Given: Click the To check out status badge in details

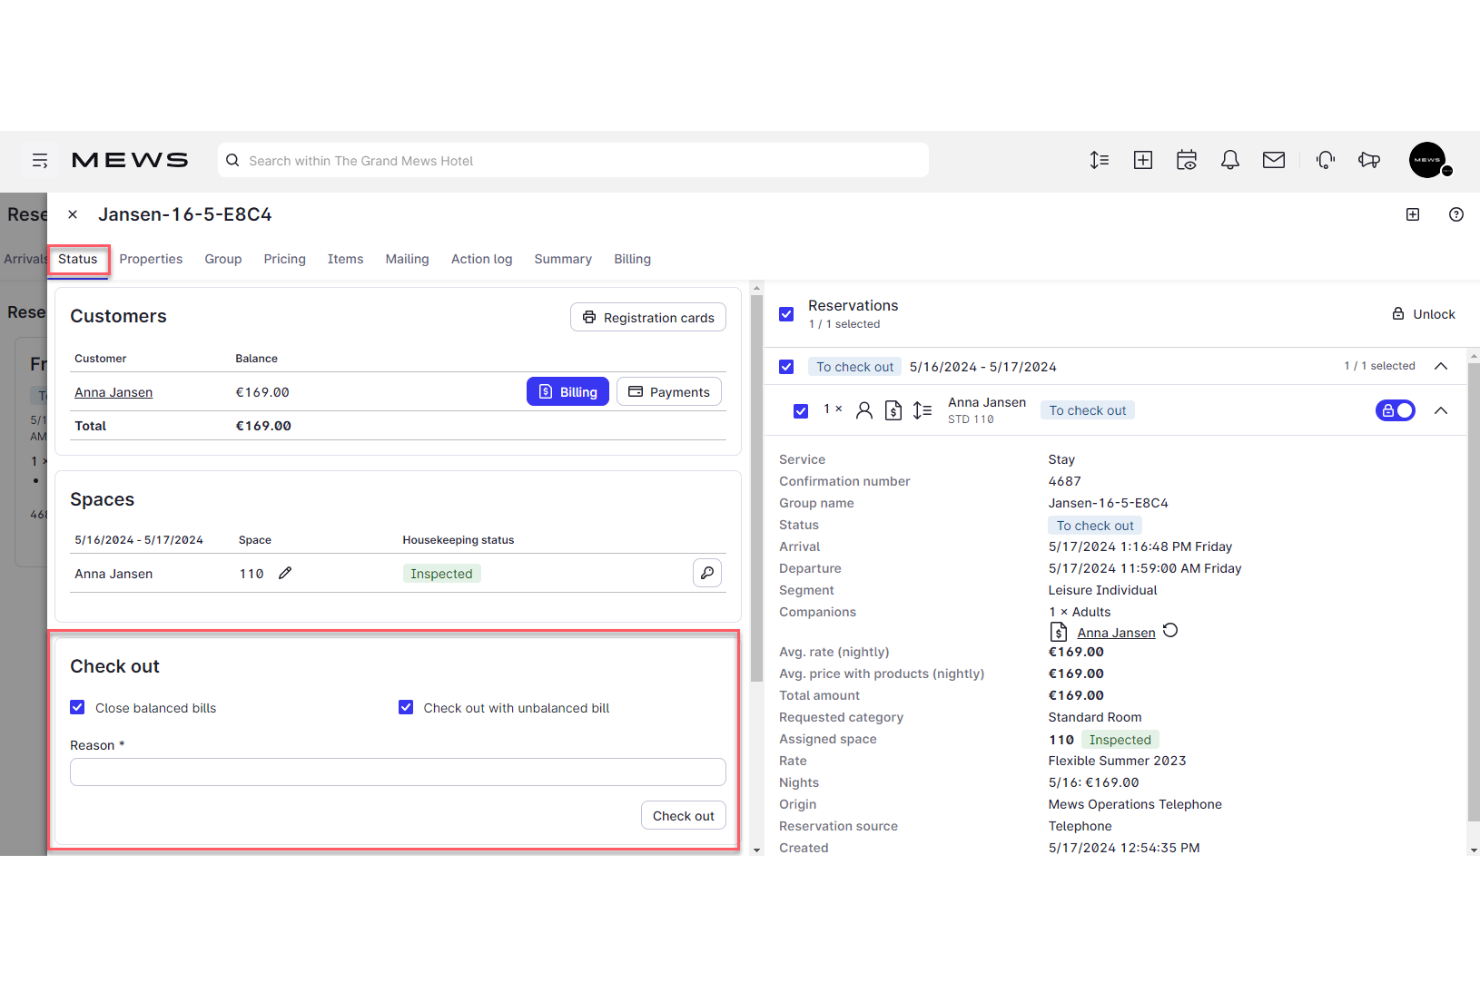Looking at the screenshot, I should pyautogui.click(x=1095, y=526).
